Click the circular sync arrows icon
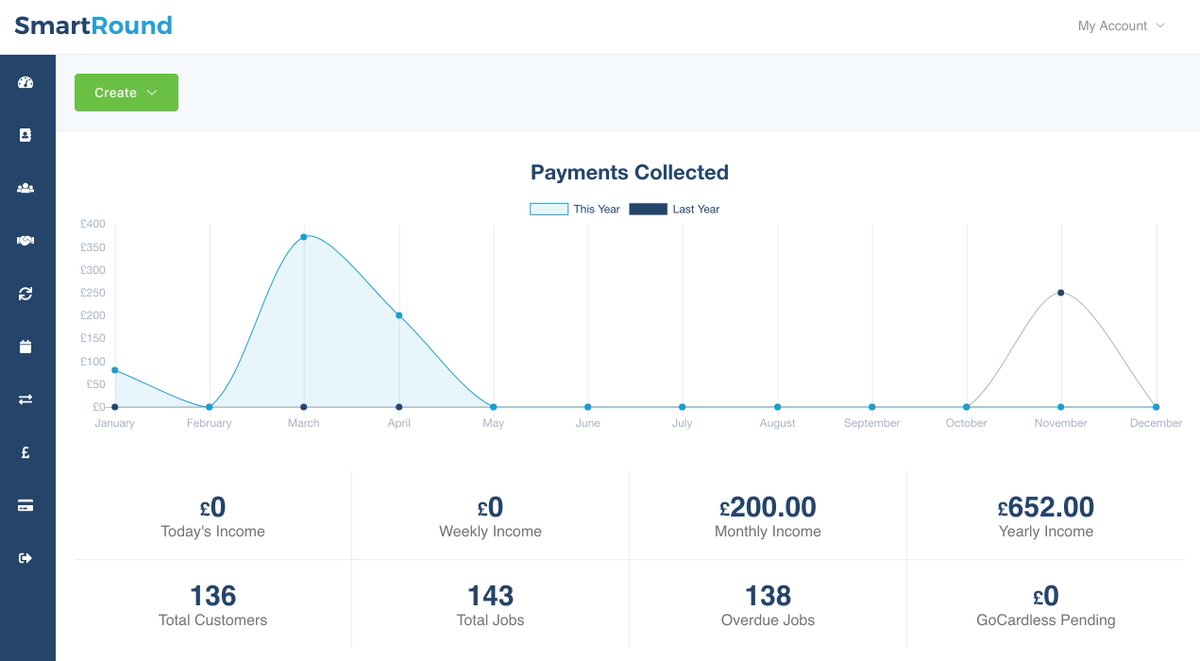The image size is (1200, 661). pos(26,294)
